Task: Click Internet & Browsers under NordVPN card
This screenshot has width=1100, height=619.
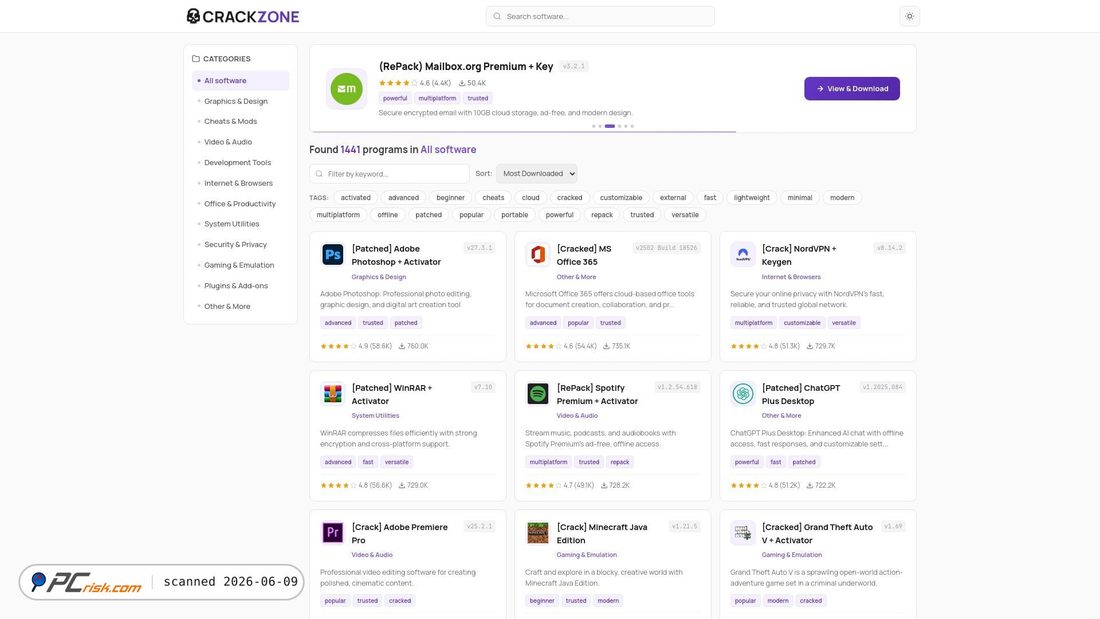Action: tap(791, 277)
